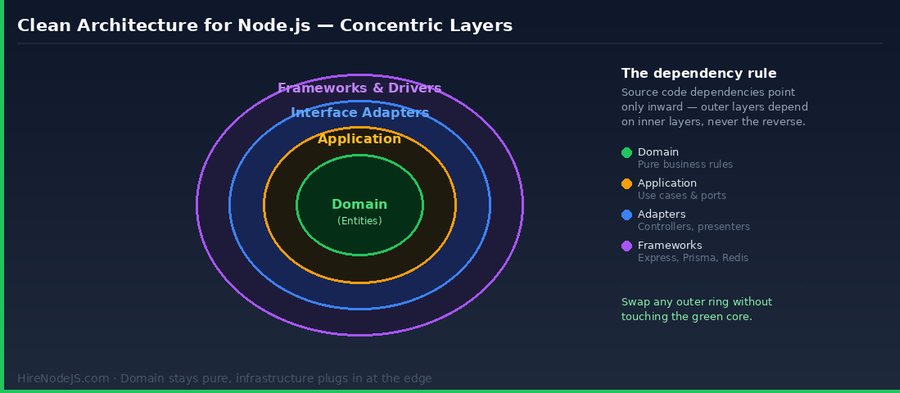
Task: Click the orange Application legend dot
Action: click(626, 184)
